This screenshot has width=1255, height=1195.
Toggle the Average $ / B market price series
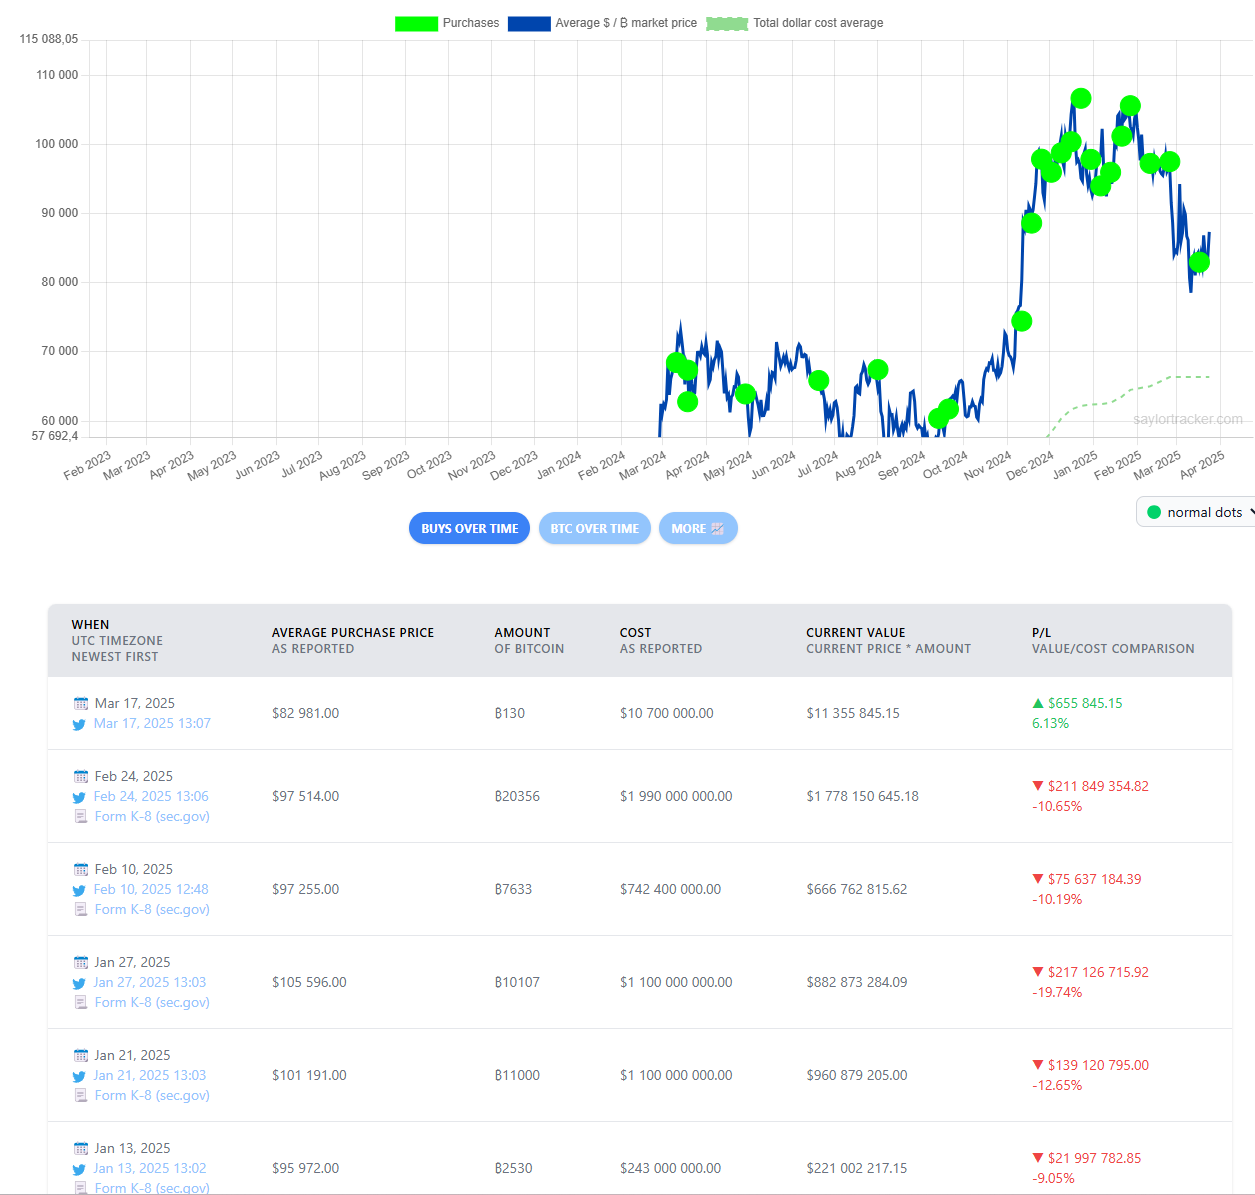625,23
